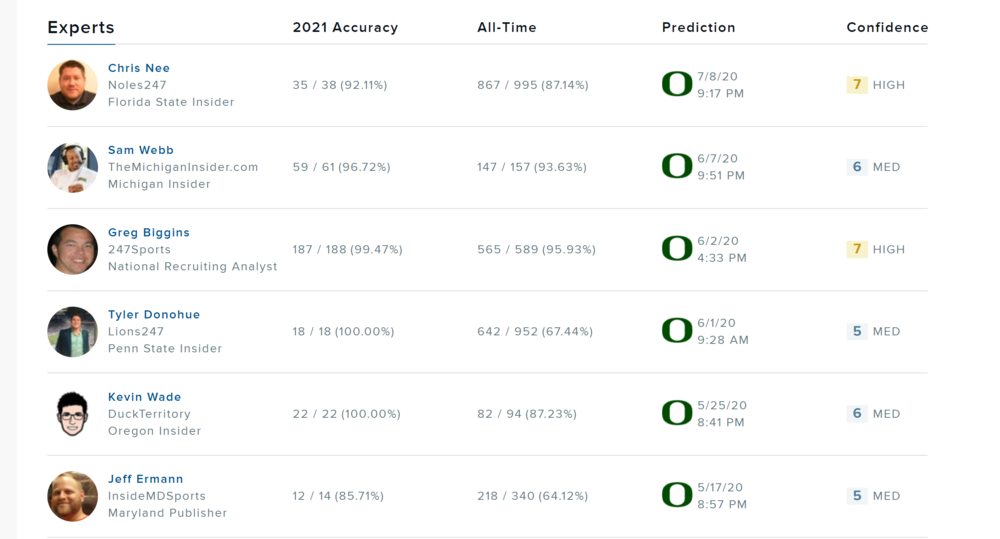Screen dimensions: 1000x539
Task: Click Chris Nee's profile photo
Action: coord(73,85)
